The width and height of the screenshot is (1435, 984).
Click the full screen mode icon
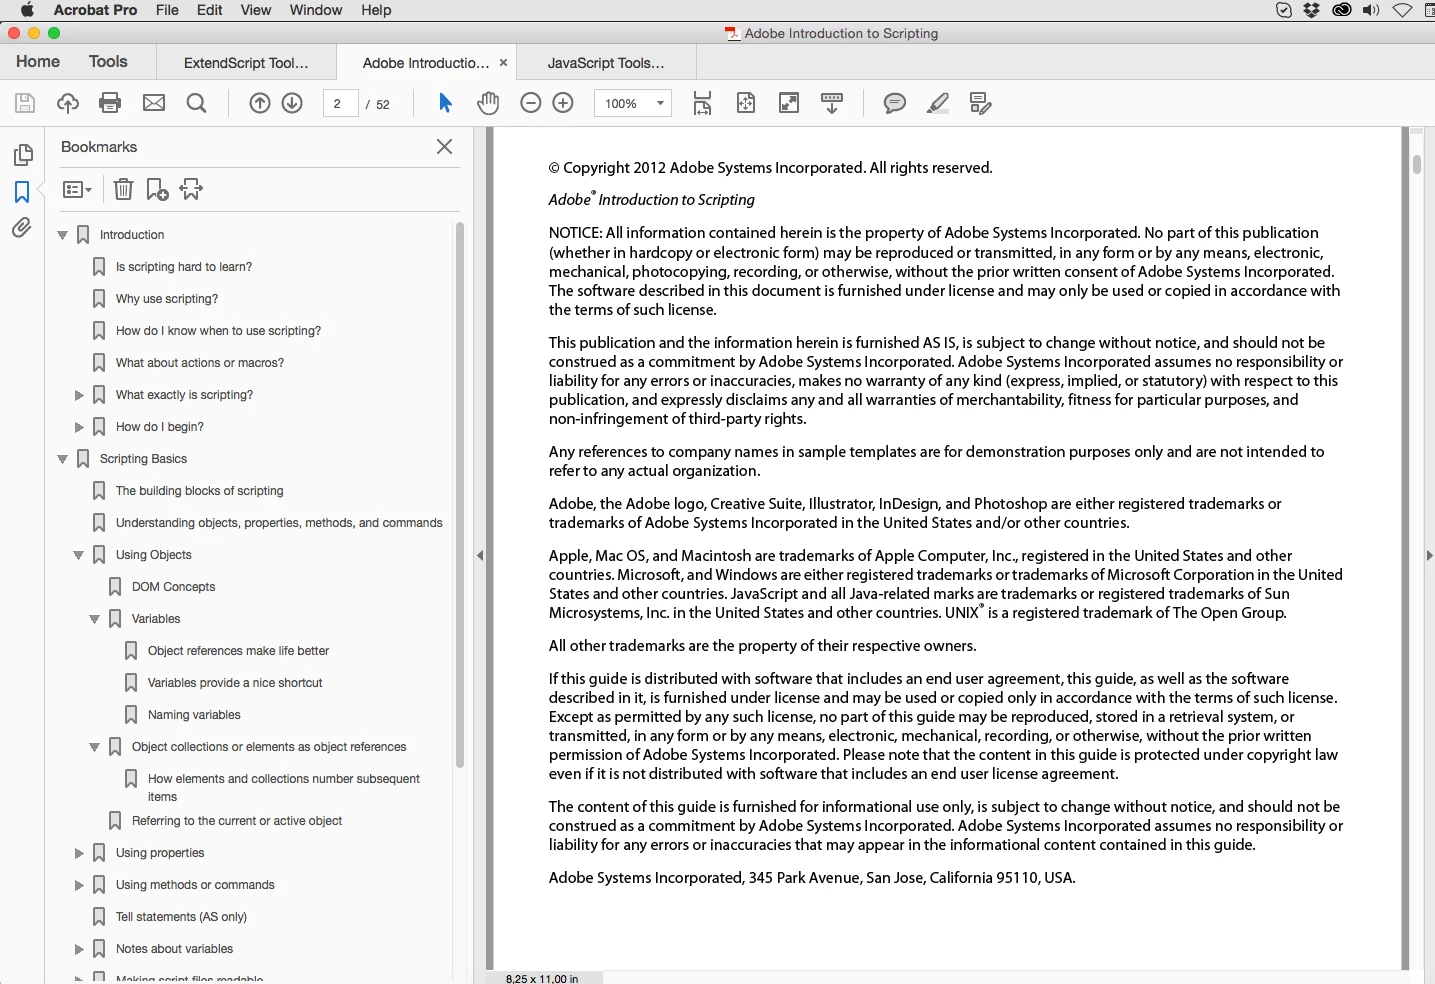tap(789, 103)
